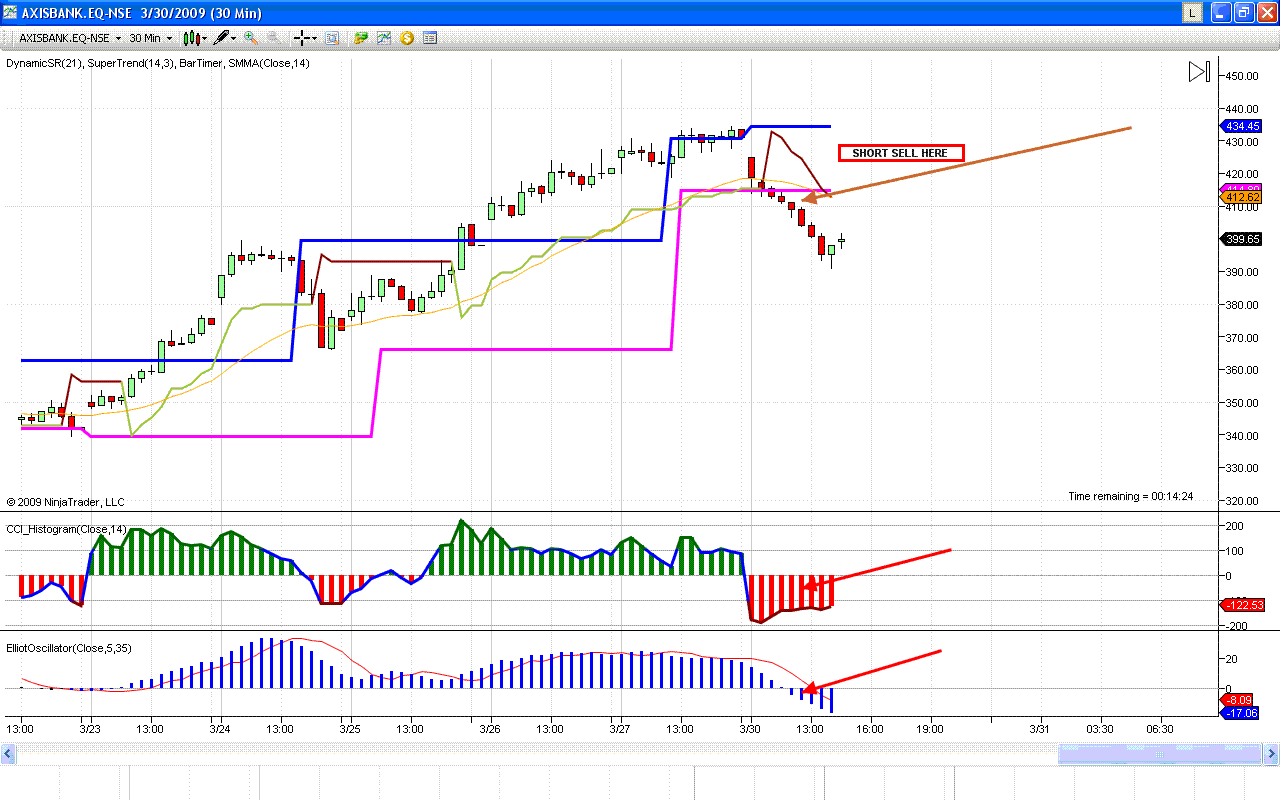Toggle the green chart trader icon
1280x800 pixels.
coord(361,38)
